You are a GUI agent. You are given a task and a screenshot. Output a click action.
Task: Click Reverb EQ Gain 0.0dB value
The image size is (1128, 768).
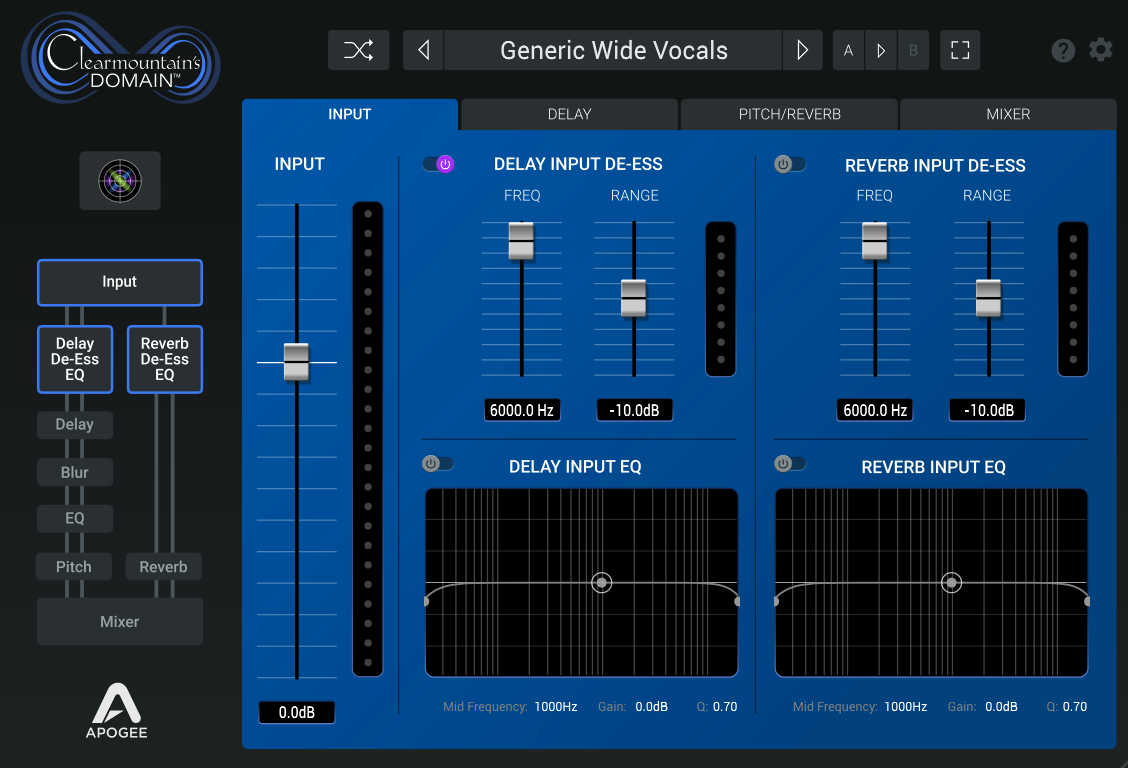(x=1001, y=707)
